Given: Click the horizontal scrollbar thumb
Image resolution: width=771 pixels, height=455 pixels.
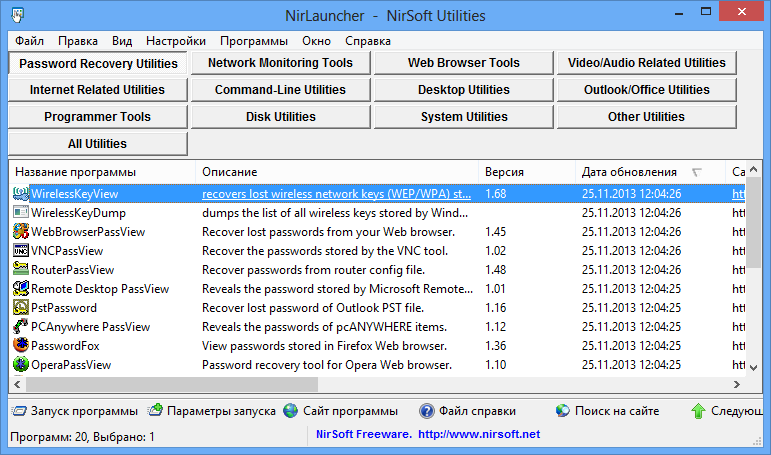Looking at the screenshot, I should point(172,385).
